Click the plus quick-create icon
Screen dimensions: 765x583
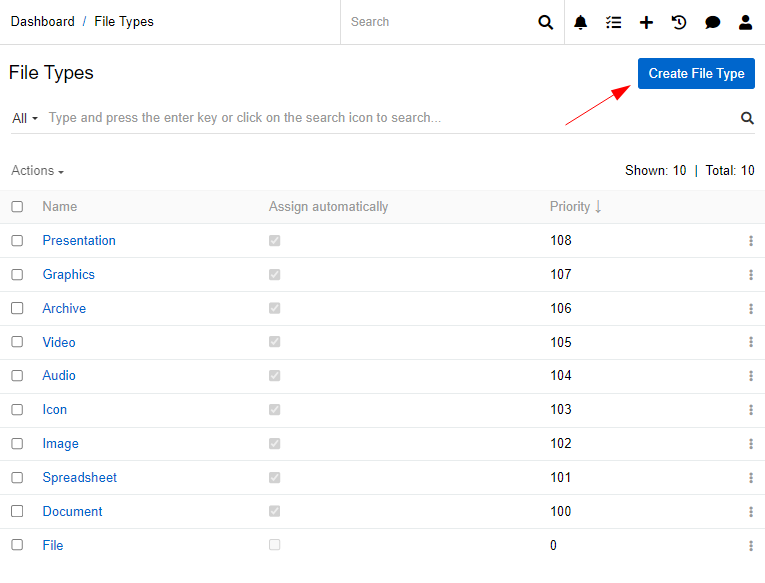coord(646,22)
